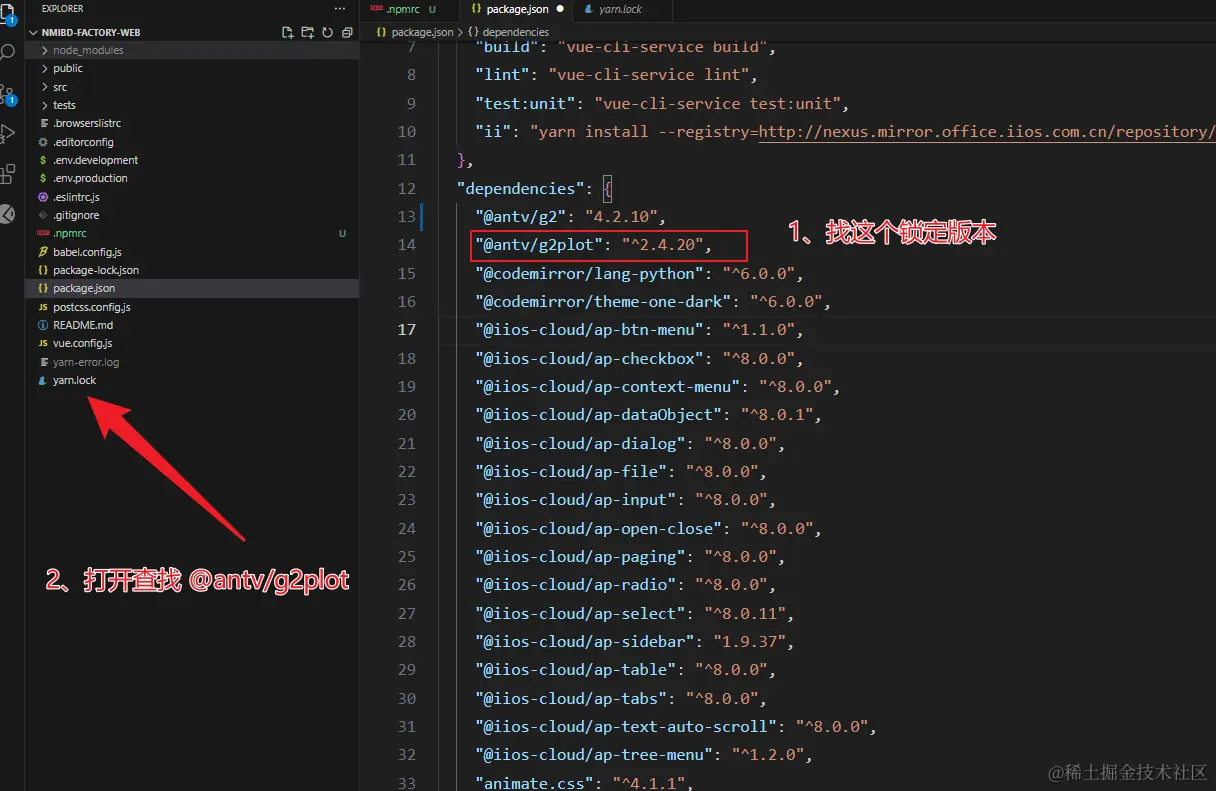Click "@iios-cloud/ap-dataObject" in the editor

(599, 415)
